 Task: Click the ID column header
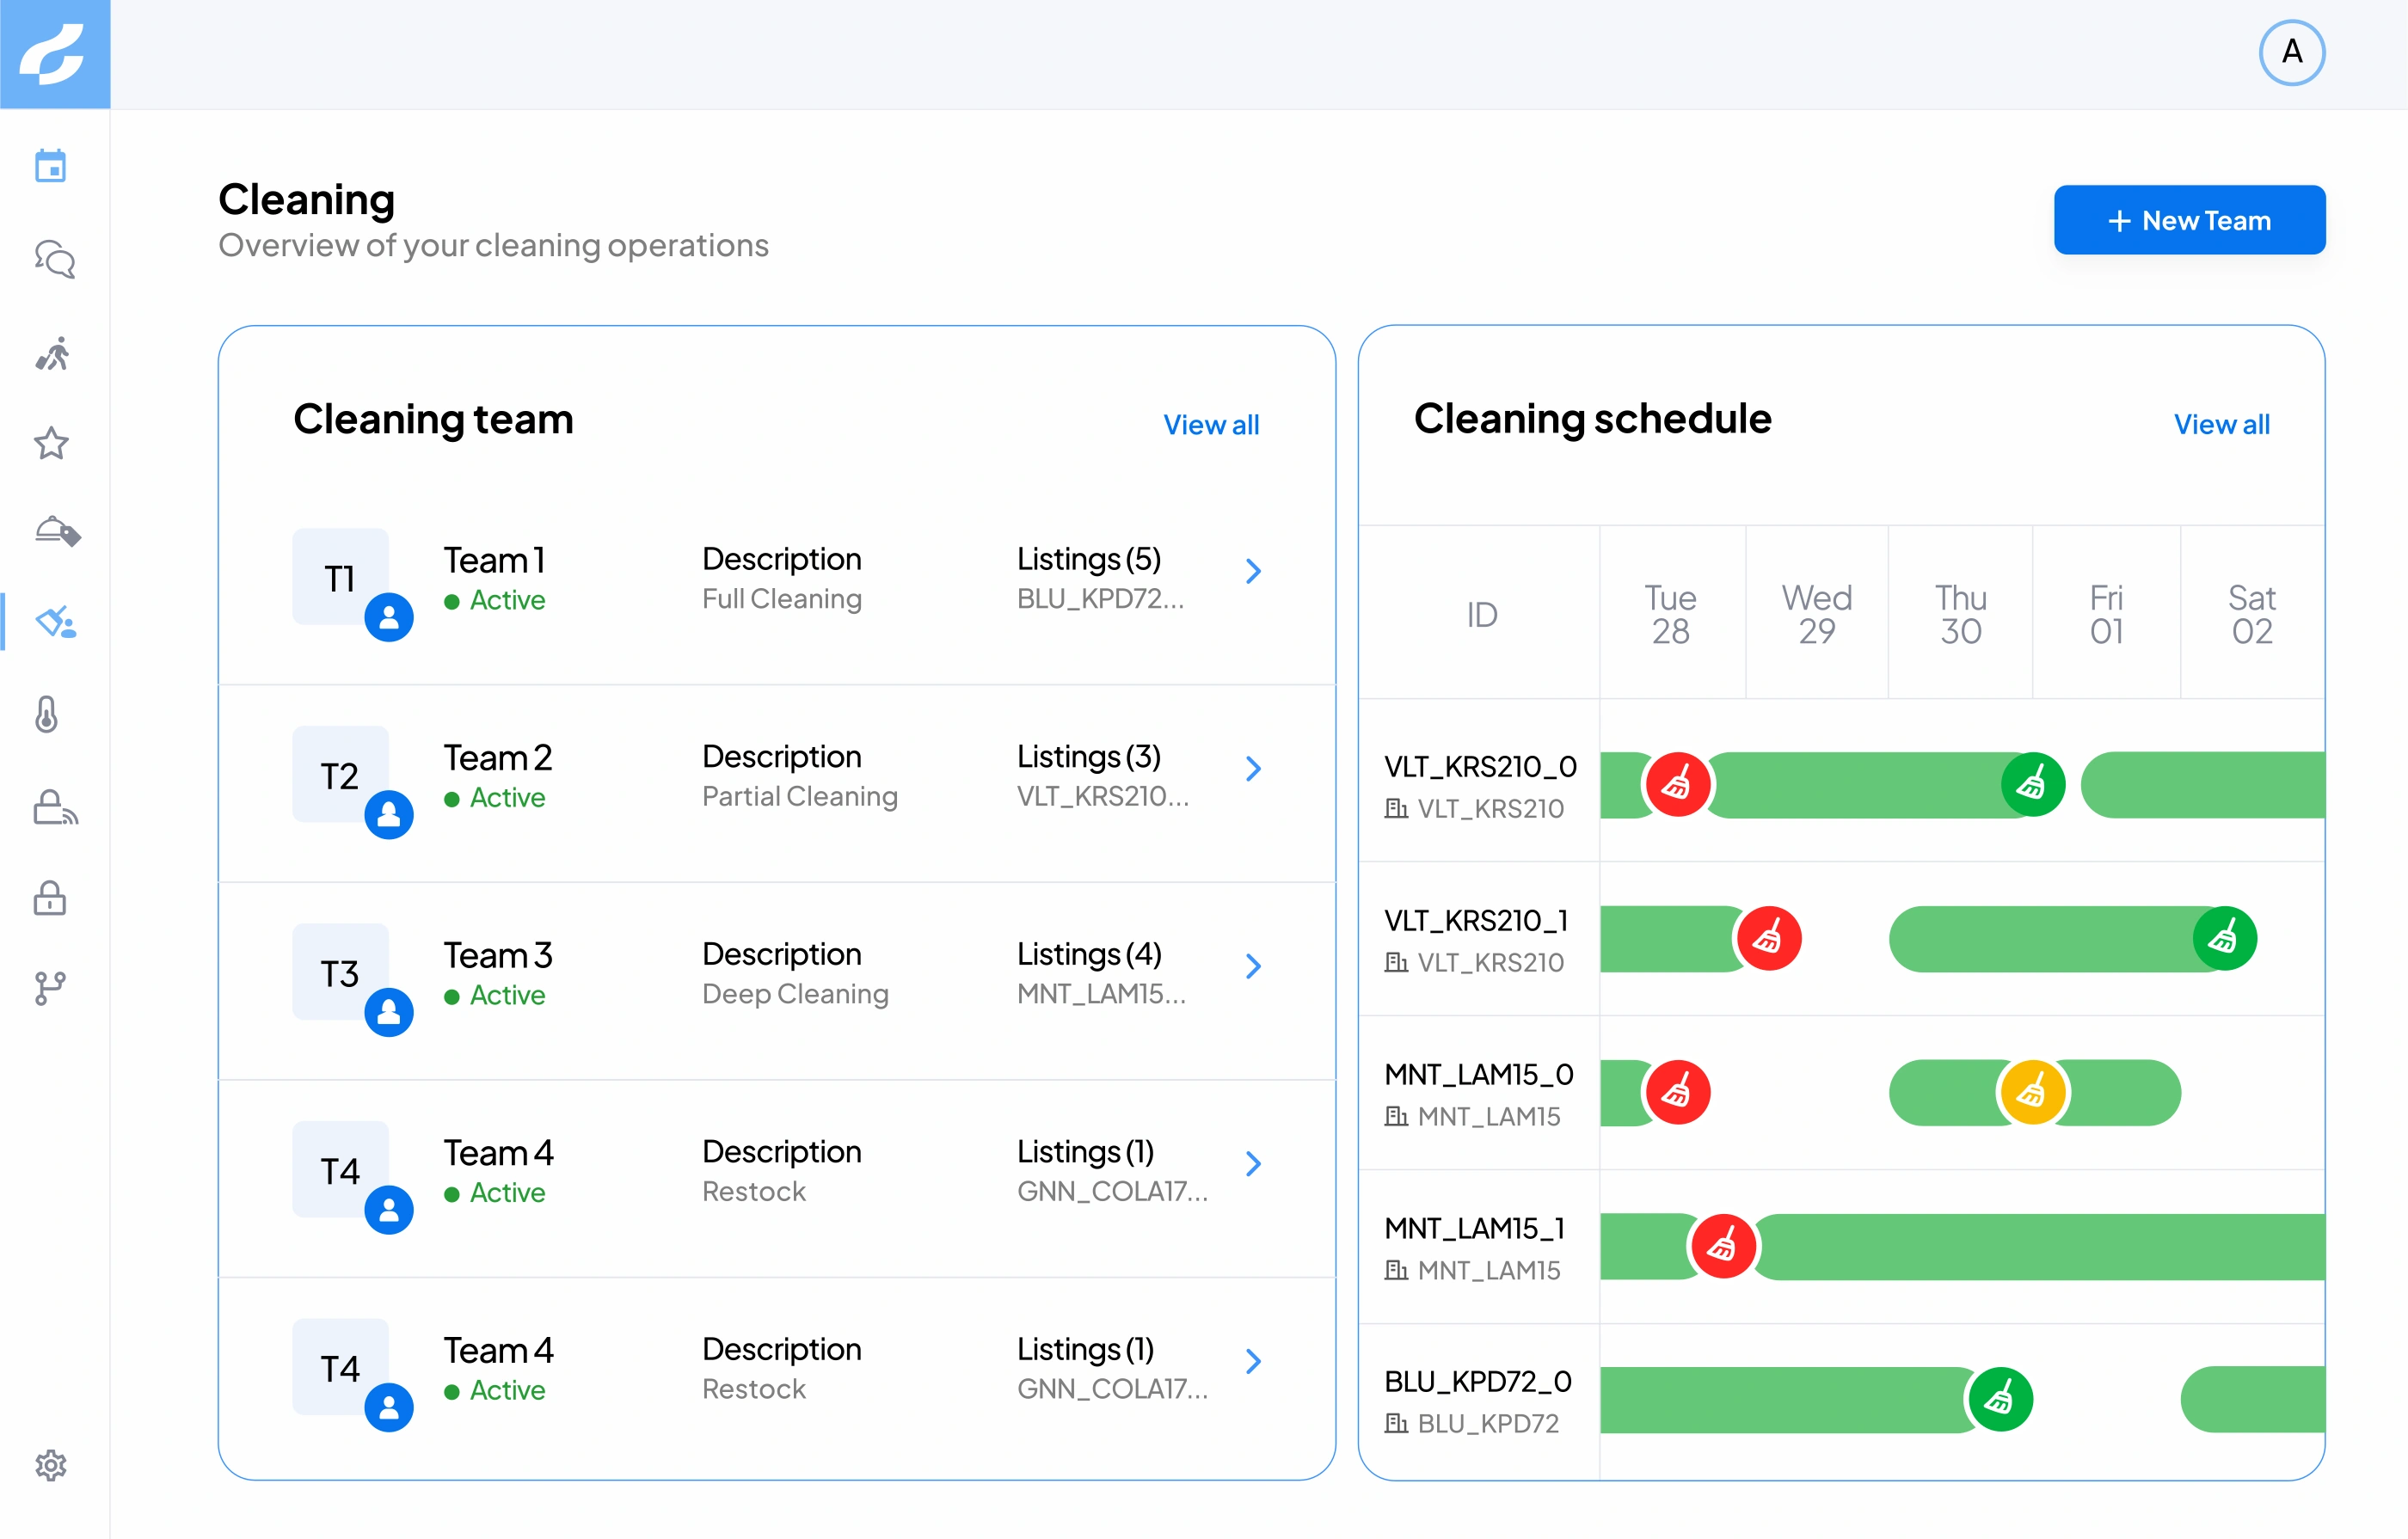pos(1481,614)
